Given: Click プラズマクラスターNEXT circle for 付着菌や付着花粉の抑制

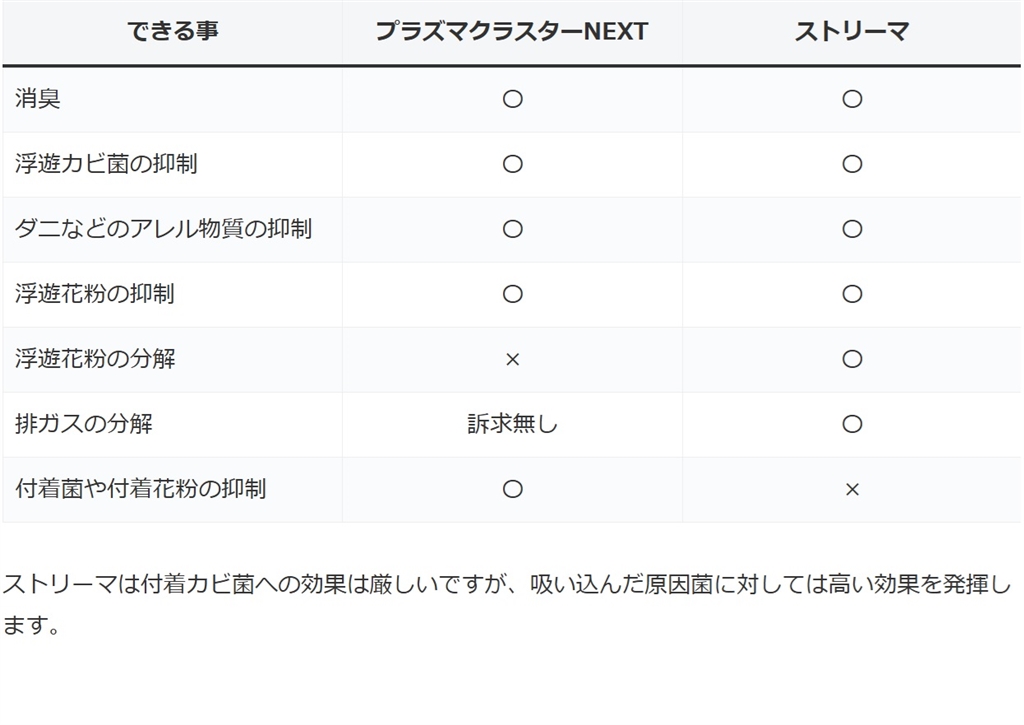Looking at the screenshot, I should click(512, 489).
